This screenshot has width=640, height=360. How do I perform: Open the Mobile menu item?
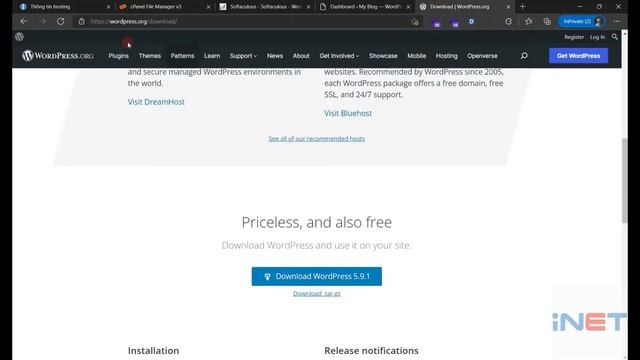pyautogui.click(x=416, y=56)
